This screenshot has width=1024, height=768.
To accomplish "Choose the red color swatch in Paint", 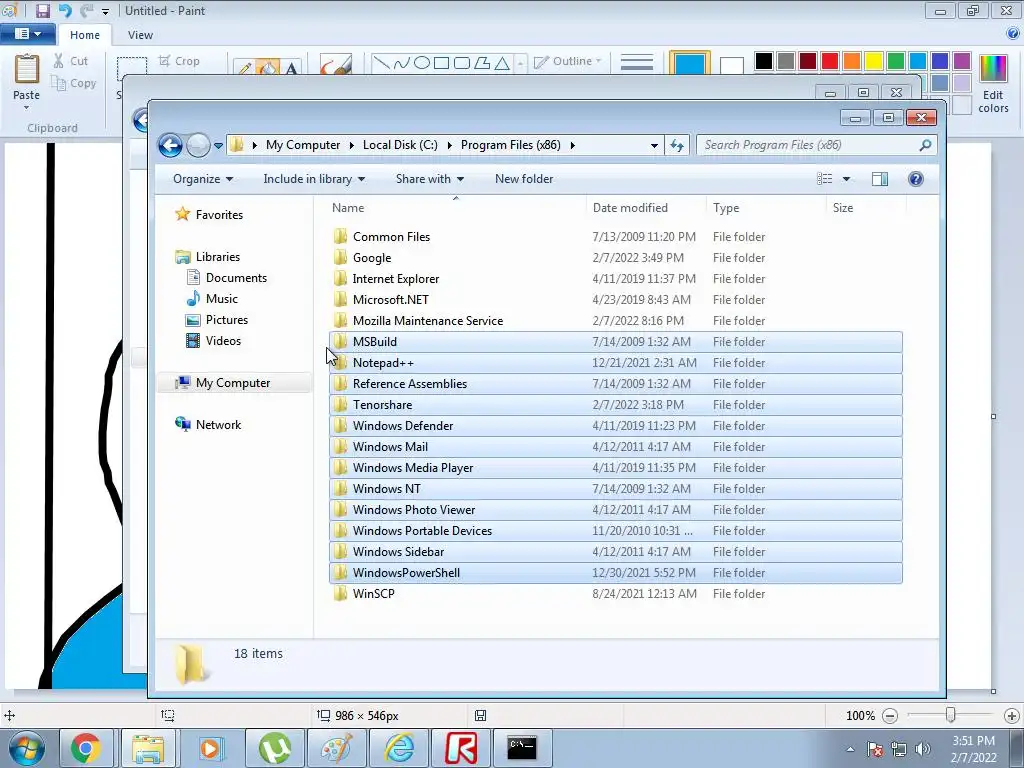I will coord(829,61).
